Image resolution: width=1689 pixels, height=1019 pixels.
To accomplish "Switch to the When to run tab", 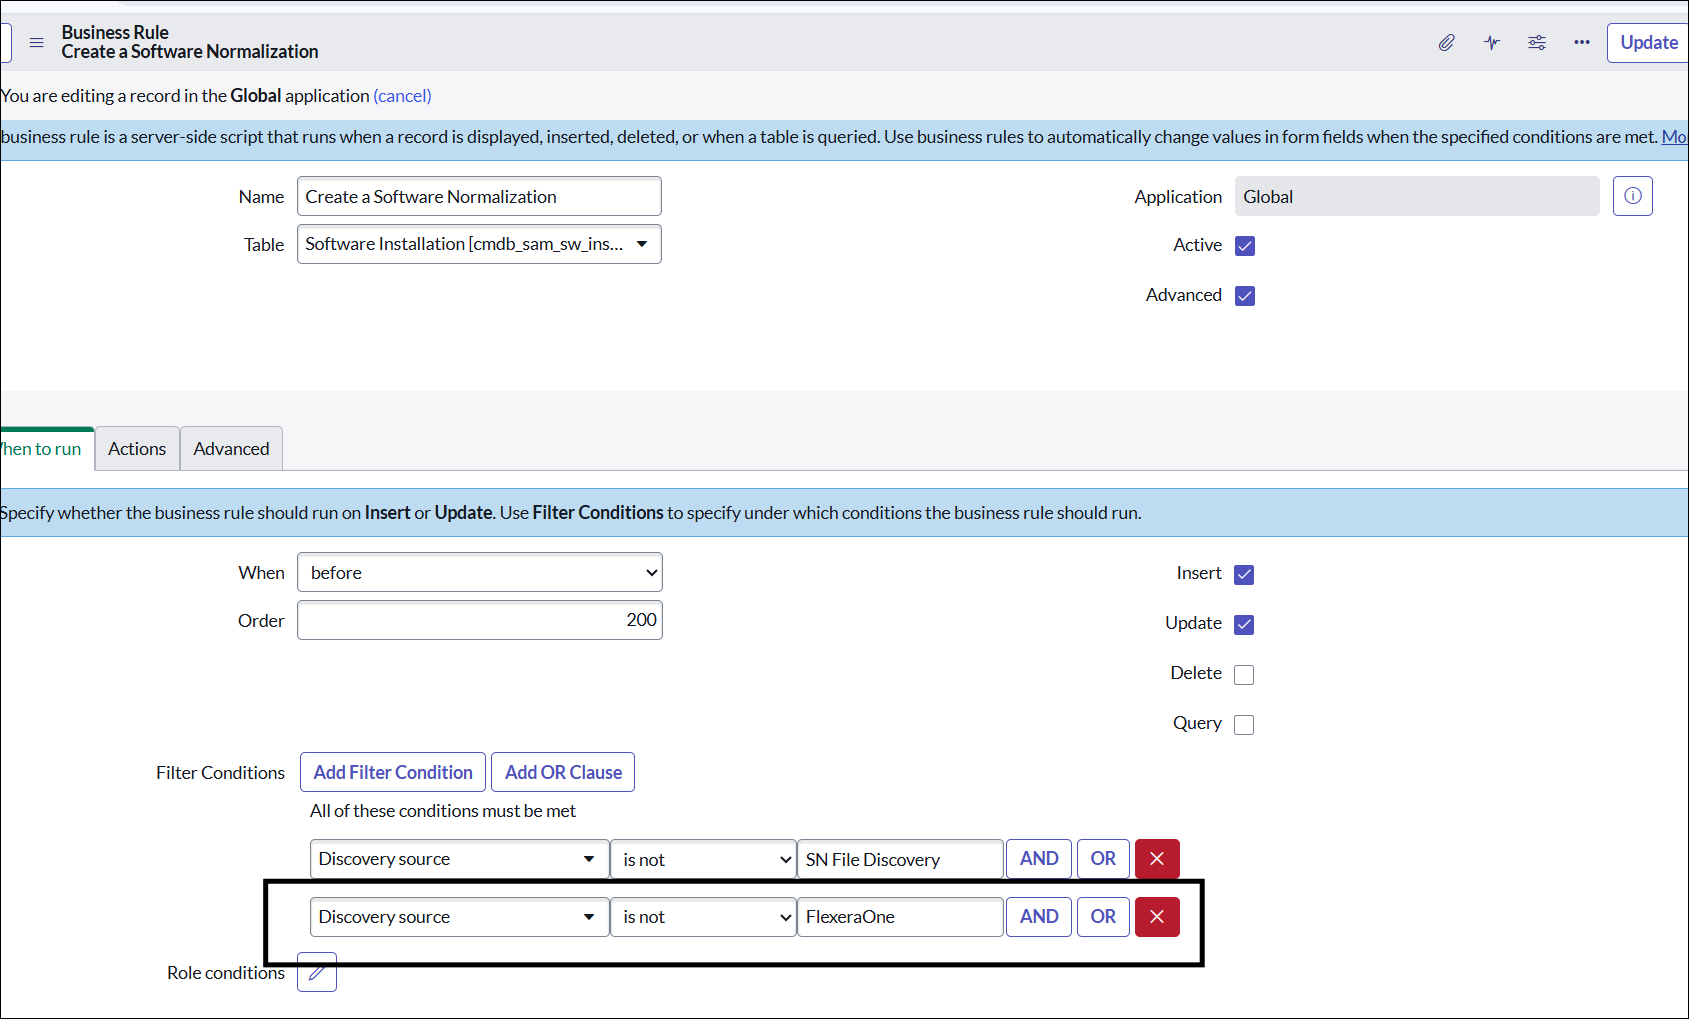I will [x=45, y=449].
